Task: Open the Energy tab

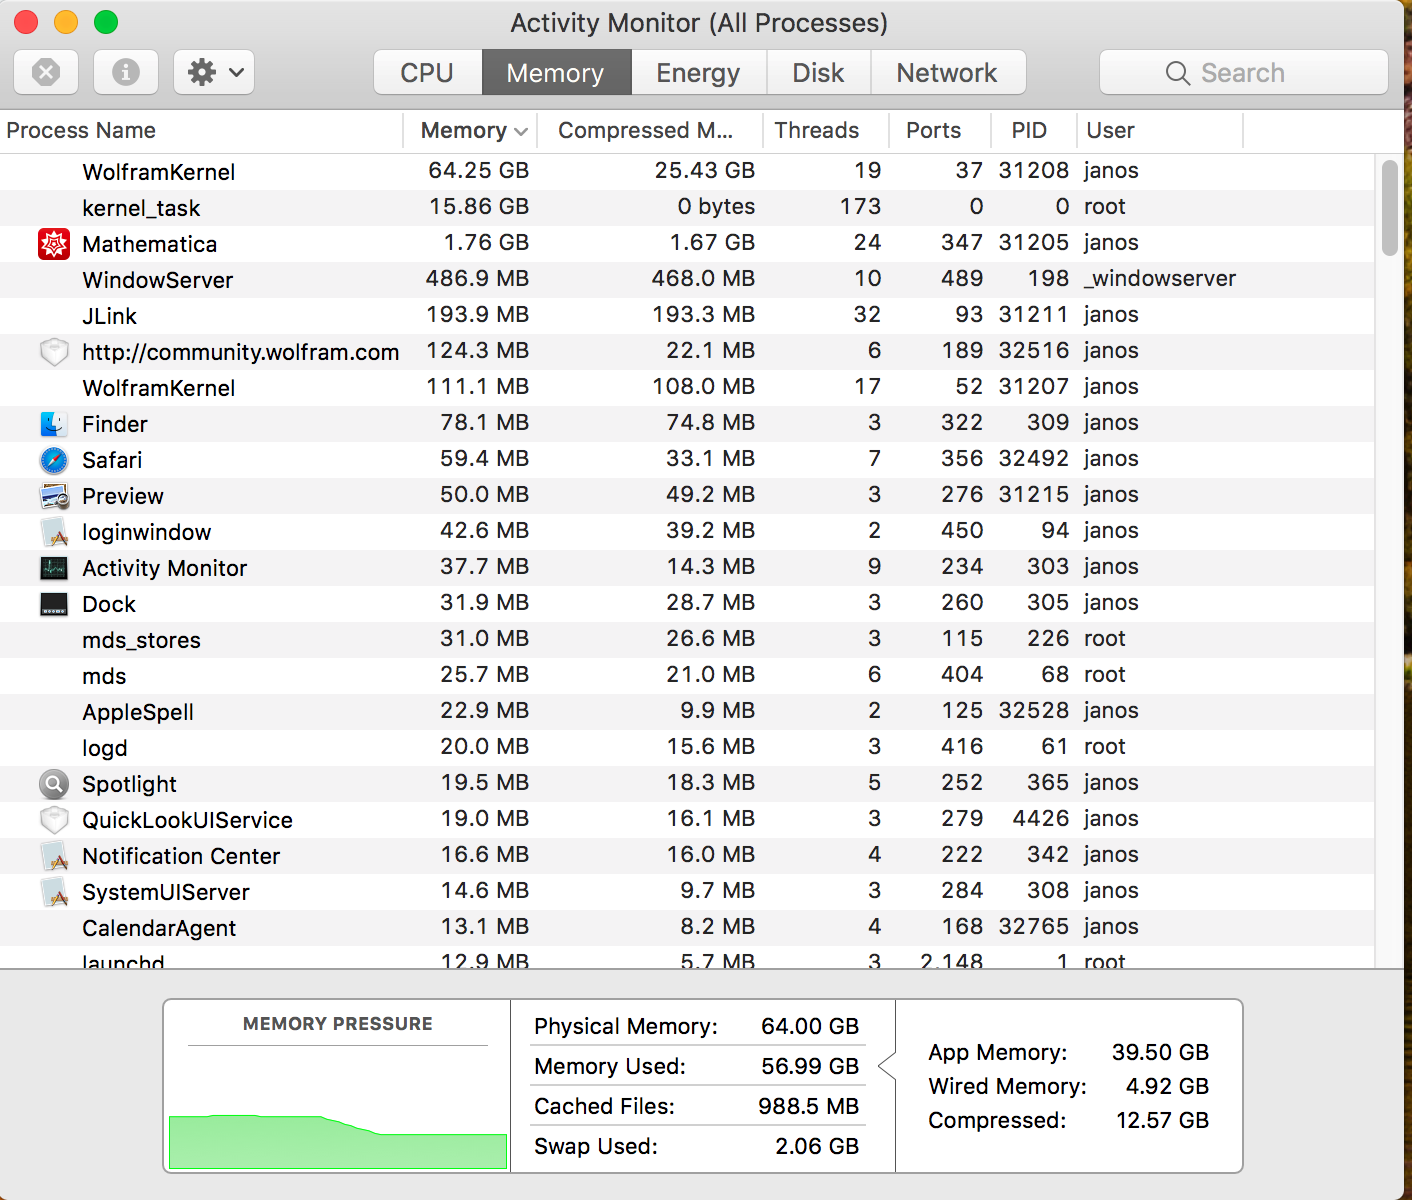Action: [x=698, y=72]
